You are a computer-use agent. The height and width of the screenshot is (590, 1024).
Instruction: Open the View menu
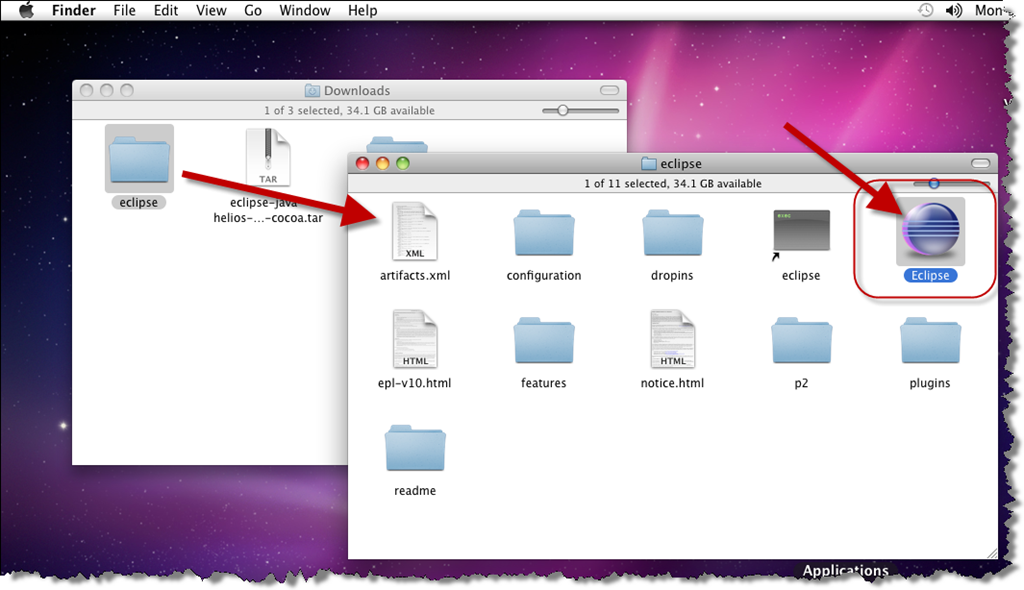211,10
